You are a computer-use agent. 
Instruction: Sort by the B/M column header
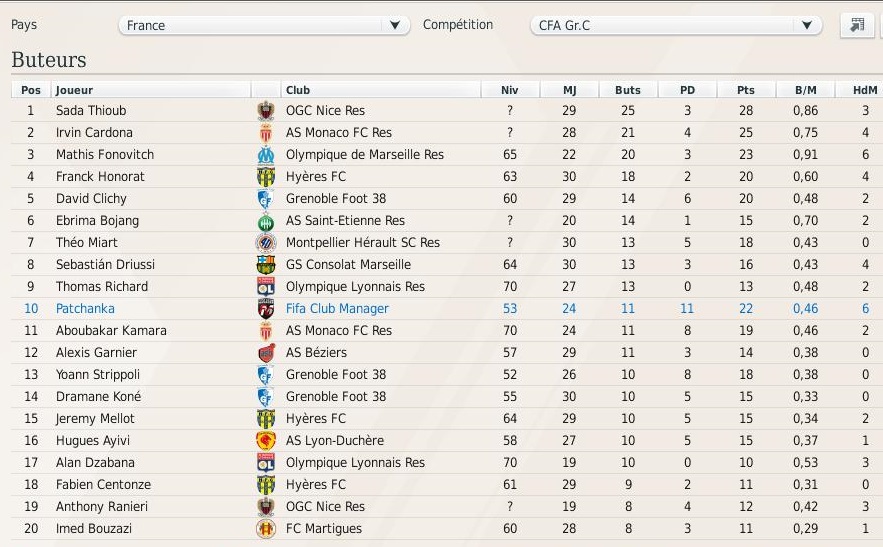(x=805, y=90)
